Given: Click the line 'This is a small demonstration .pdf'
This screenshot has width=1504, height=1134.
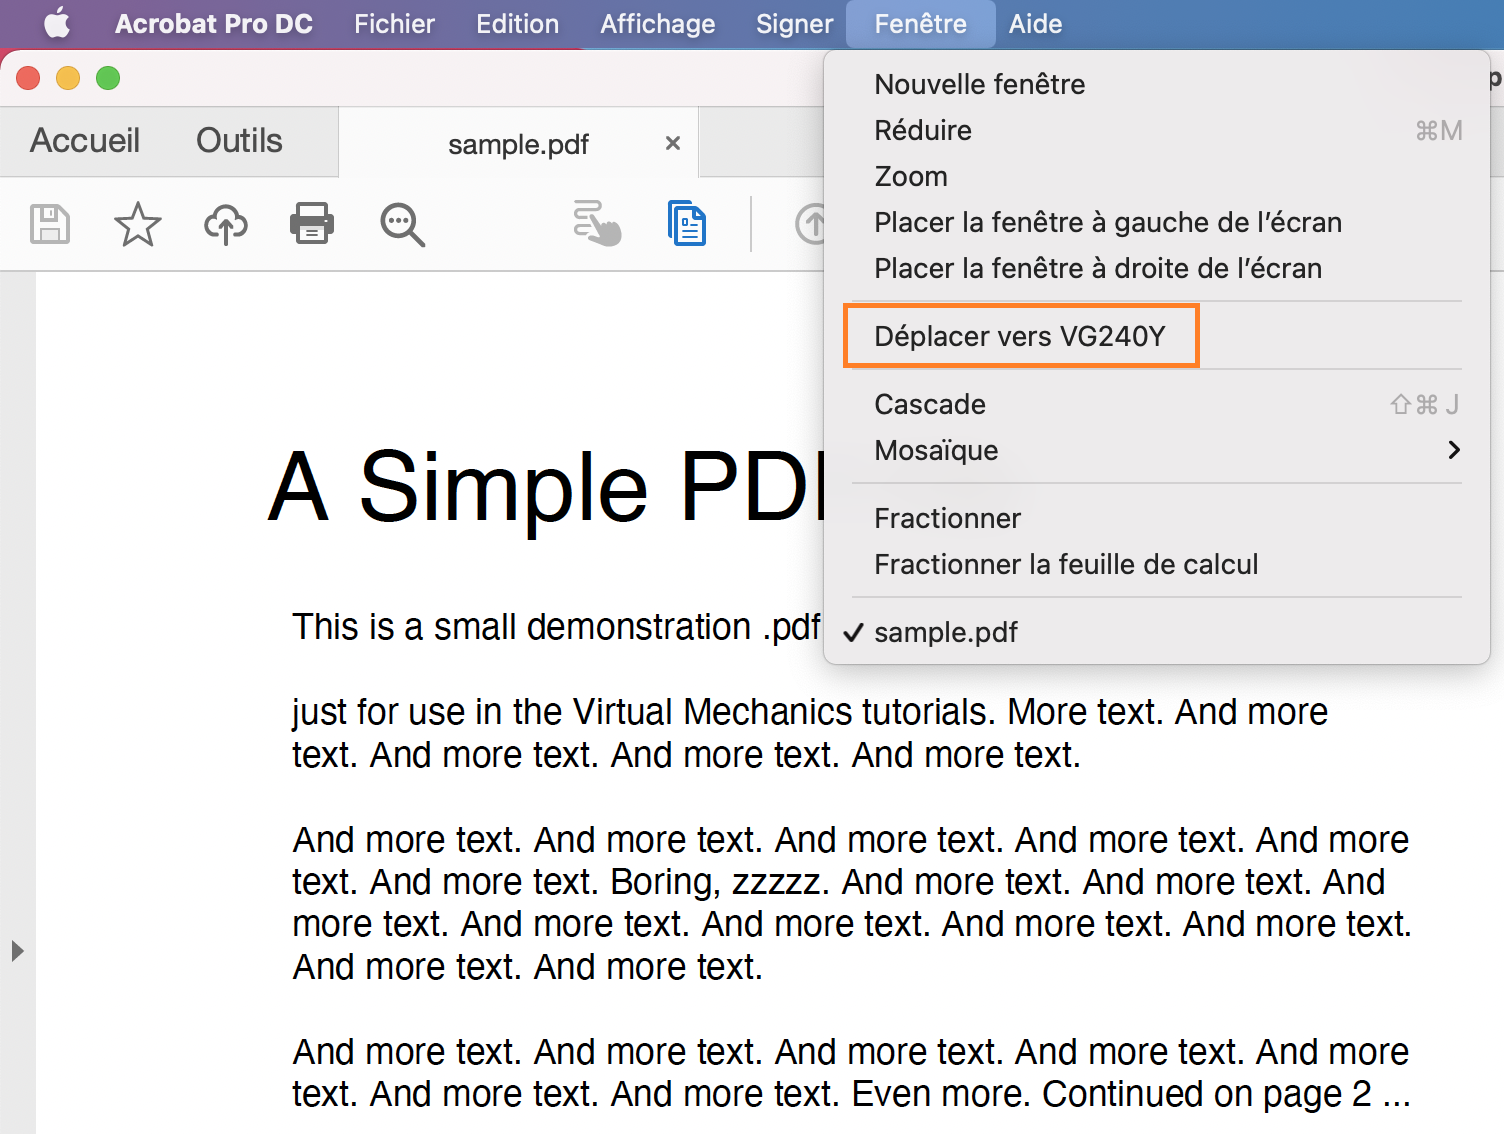Looking at the screenshot, I should tap(556, 627).
